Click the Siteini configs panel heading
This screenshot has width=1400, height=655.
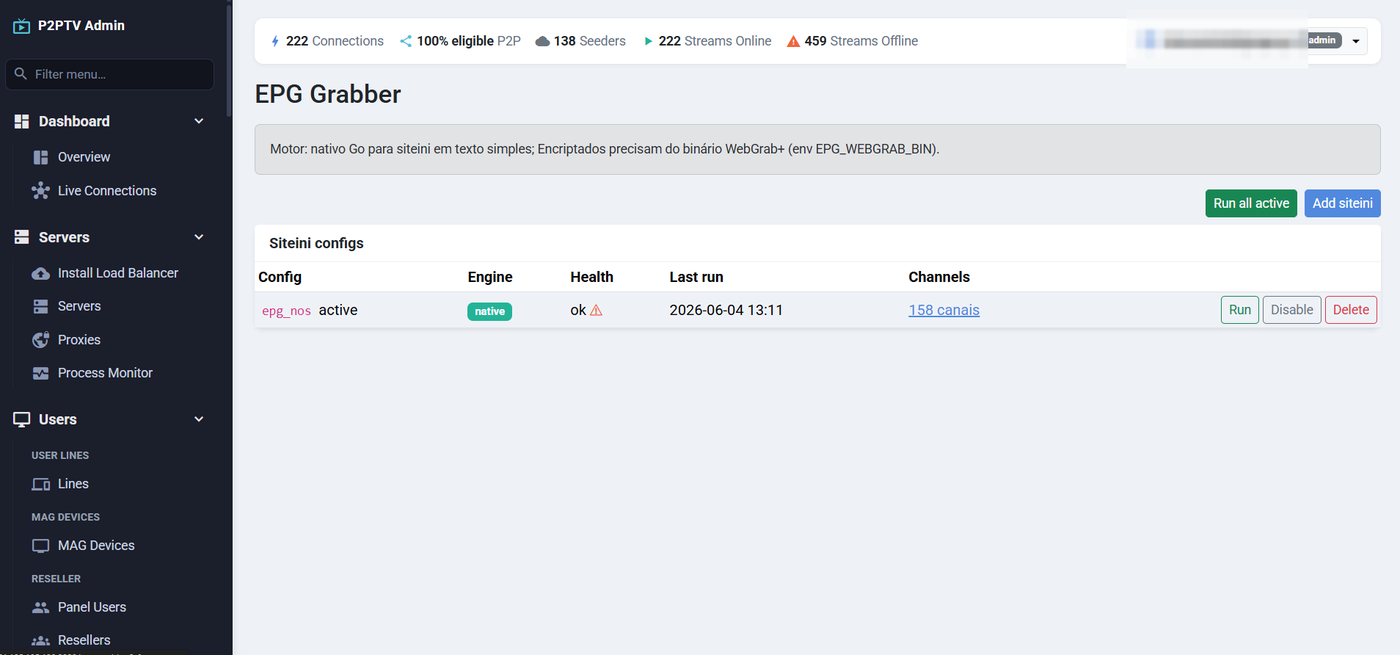316,243
